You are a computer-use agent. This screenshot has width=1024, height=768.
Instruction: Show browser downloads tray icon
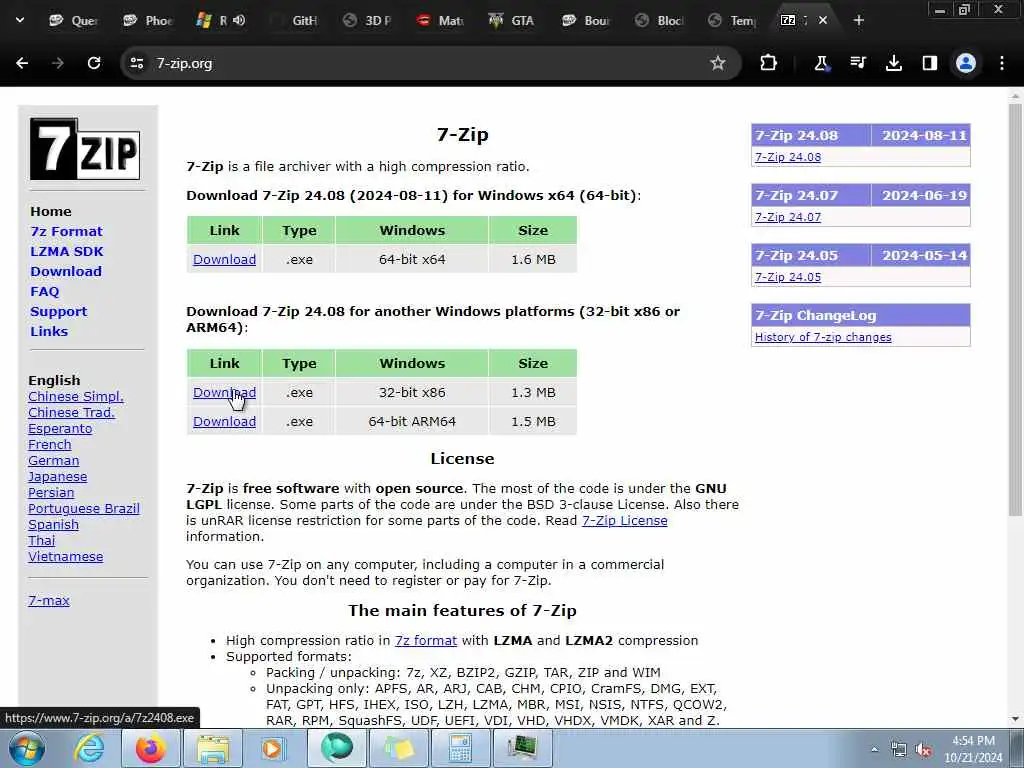[893, 63]
